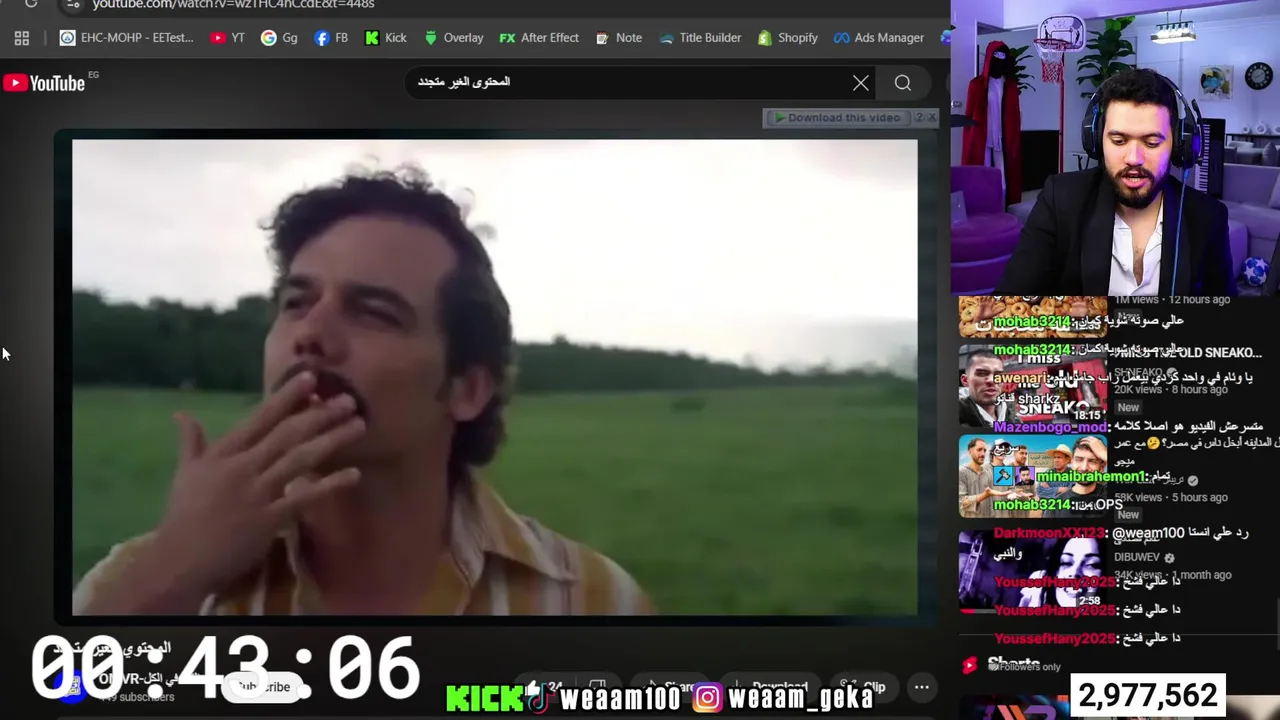Open the DIBUWEV video thumbnail lasting 2:58
This screenshot has width=1280, height=720.
[1033, 569]
